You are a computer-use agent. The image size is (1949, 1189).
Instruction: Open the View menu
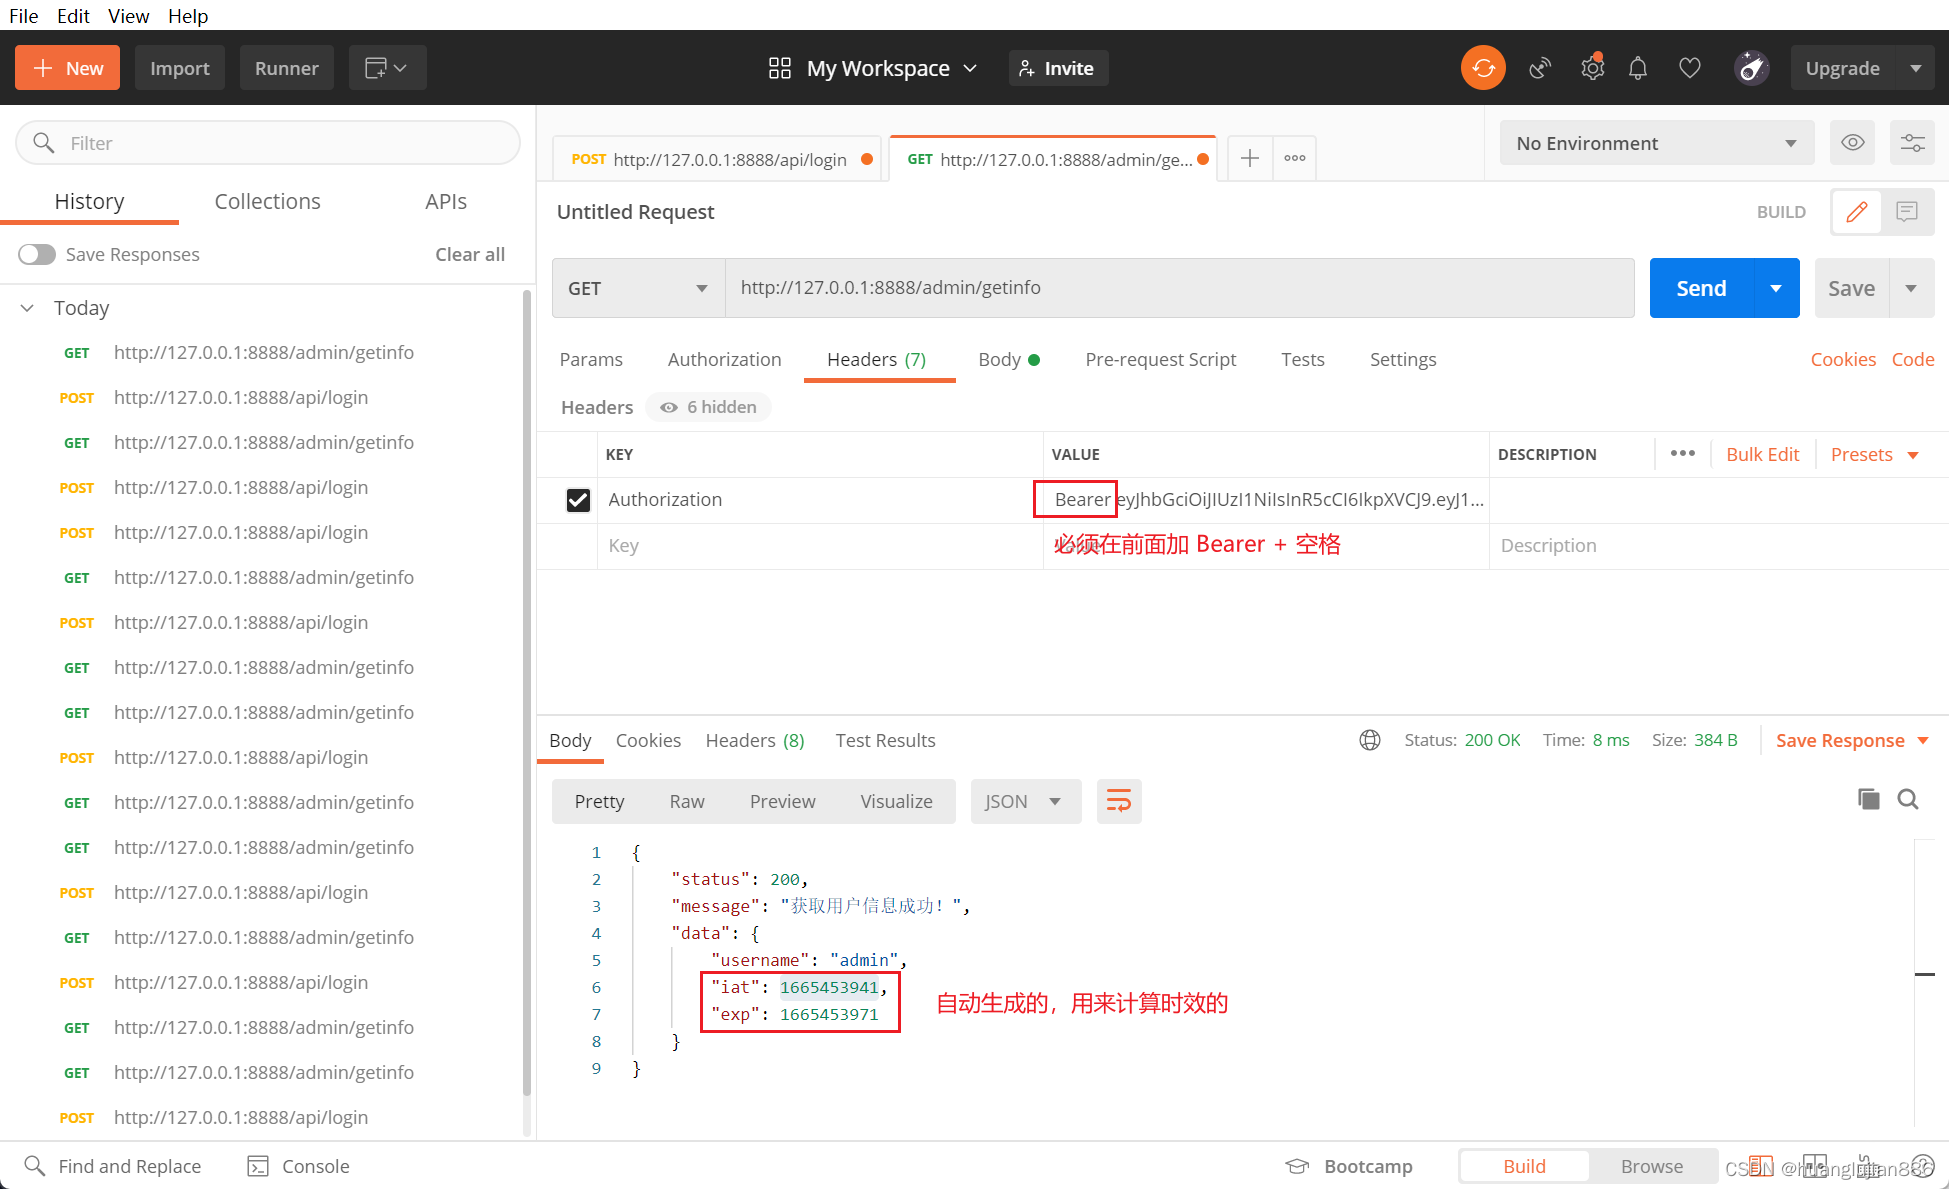(x=128, y=16)
